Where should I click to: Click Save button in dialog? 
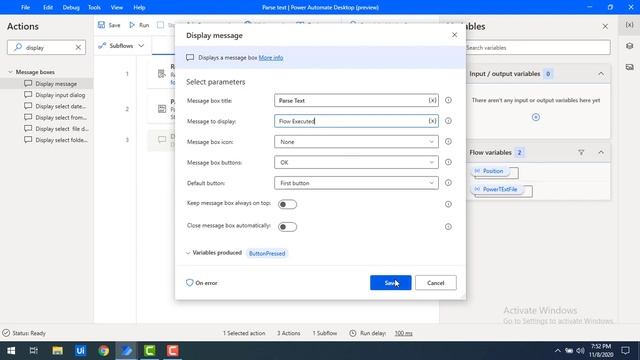[x=391, y=283]
